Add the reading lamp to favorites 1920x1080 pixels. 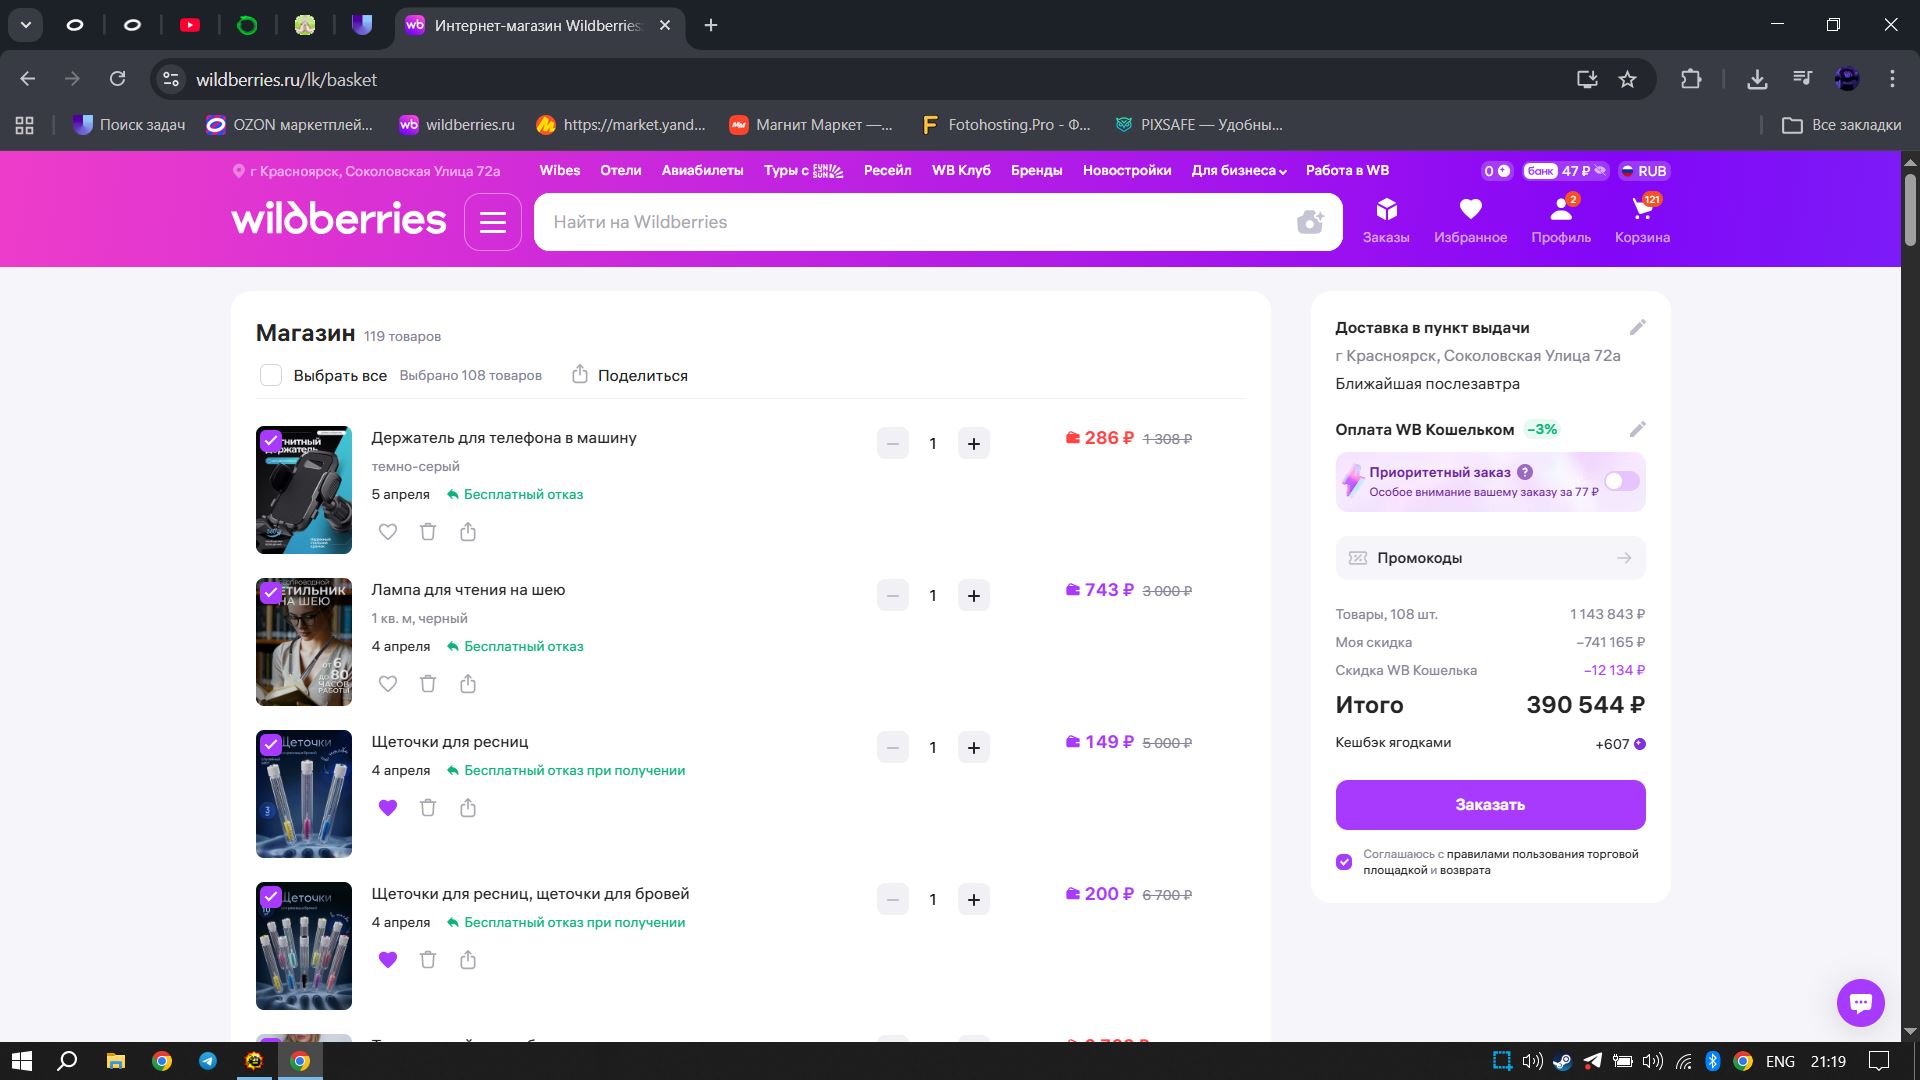(x=388, y=684)
